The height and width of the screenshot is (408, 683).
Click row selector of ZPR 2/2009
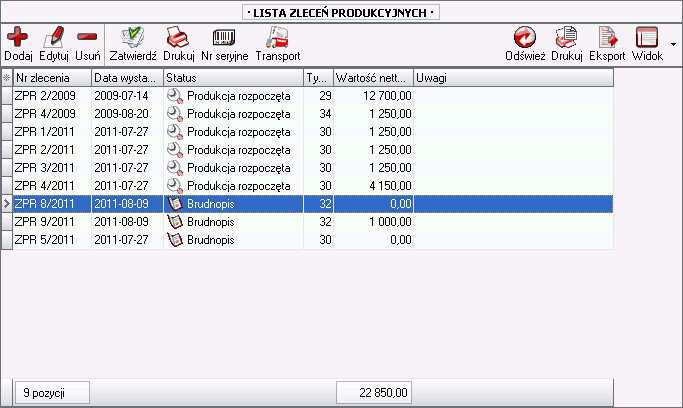tap(7, 96)
